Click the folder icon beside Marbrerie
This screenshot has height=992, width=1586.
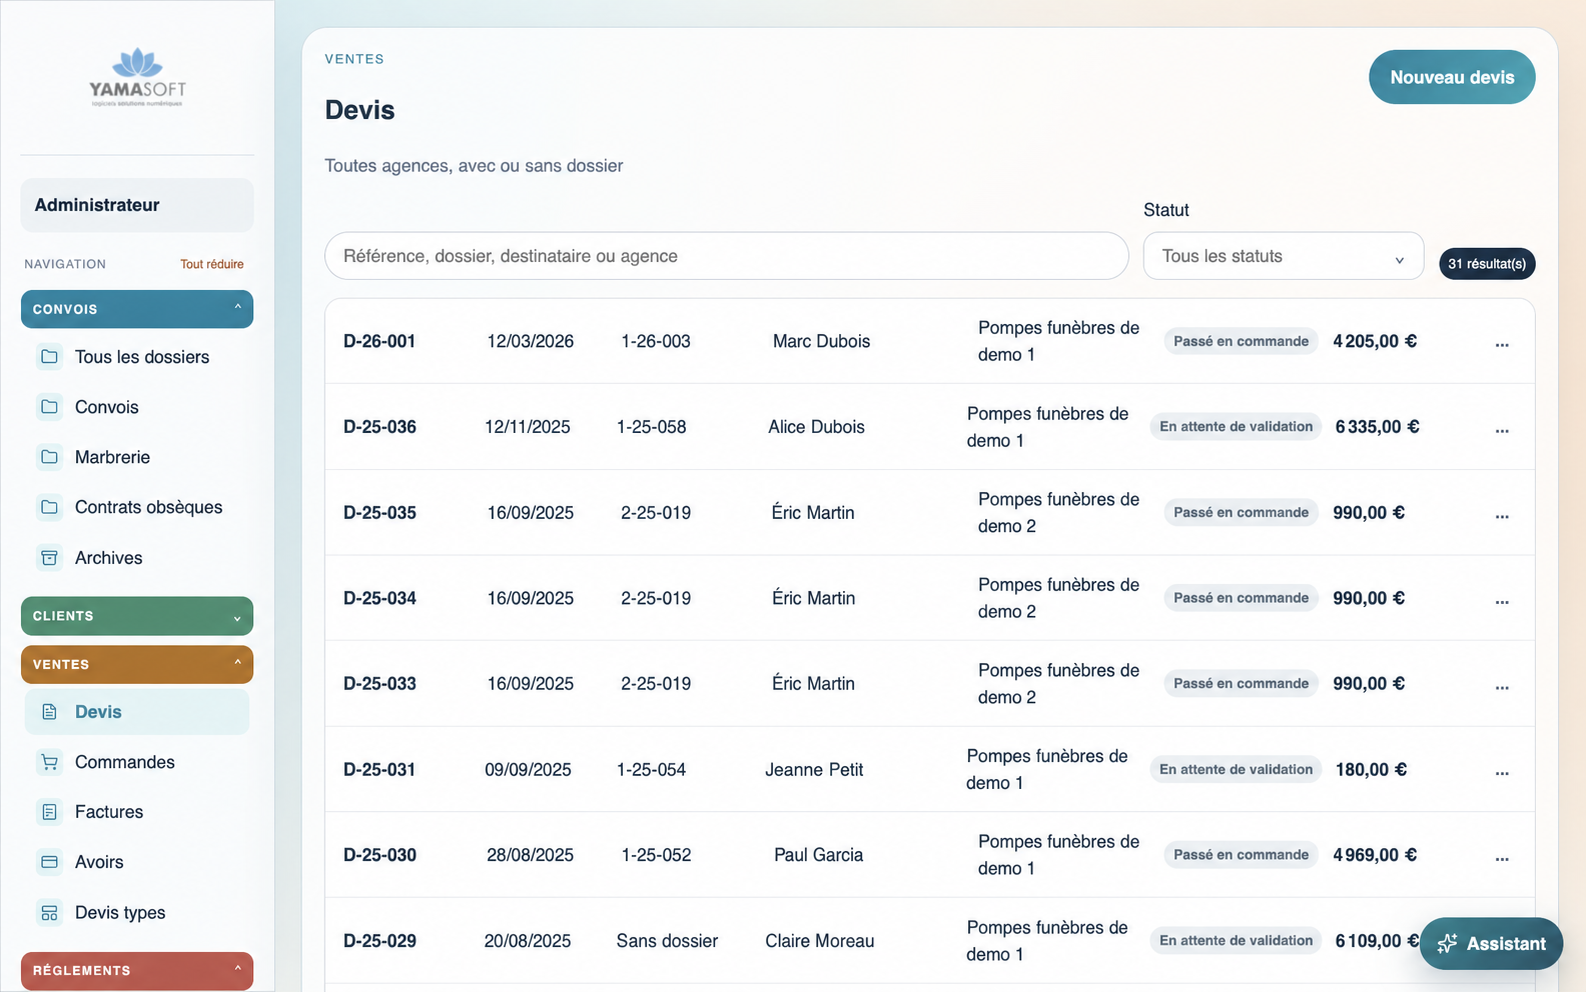point(49,457)
